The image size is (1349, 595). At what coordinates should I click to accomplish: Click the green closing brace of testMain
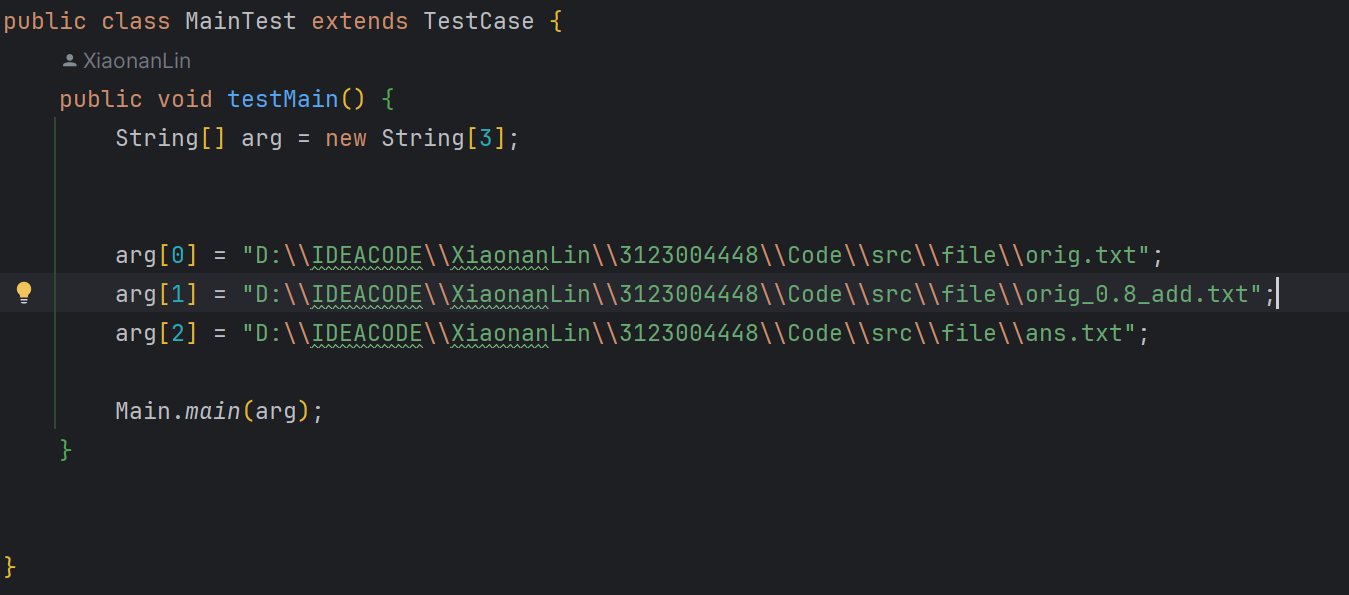(x=66, y=450)
